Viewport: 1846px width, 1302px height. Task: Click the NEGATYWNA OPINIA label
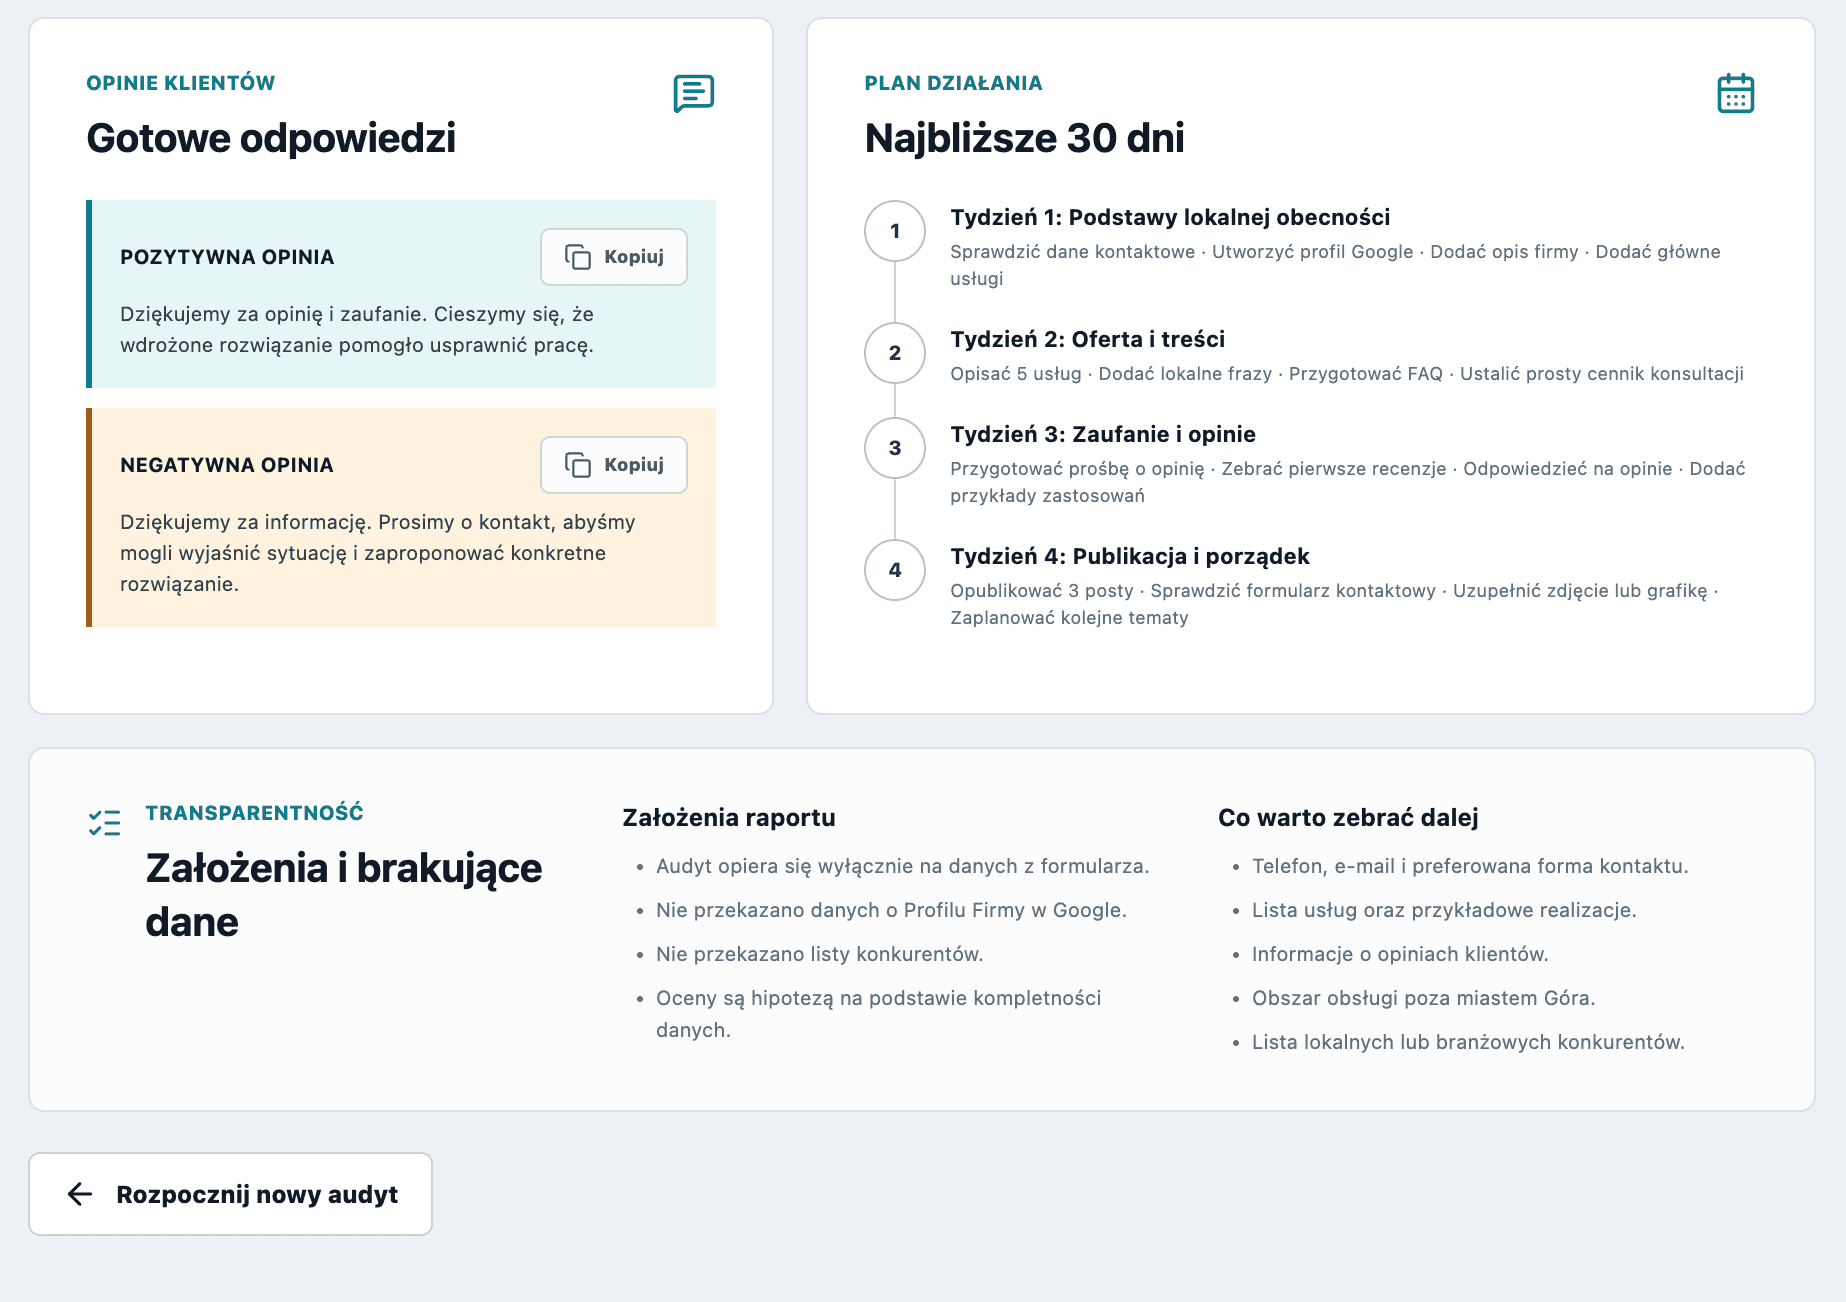(x=227, y=465)
